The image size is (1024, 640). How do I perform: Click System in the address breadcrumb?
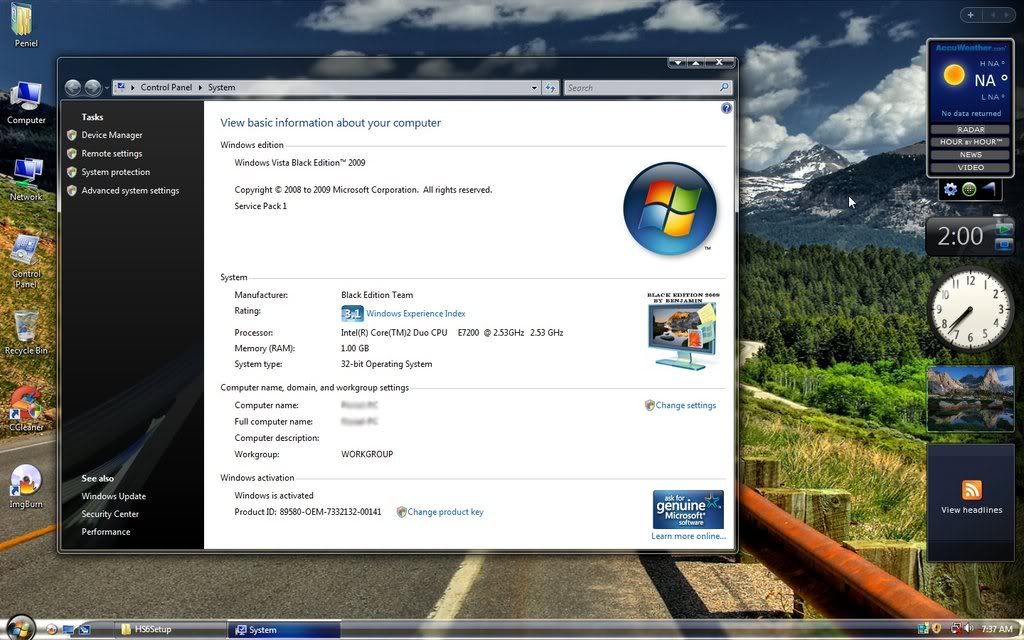coord(221,88)
